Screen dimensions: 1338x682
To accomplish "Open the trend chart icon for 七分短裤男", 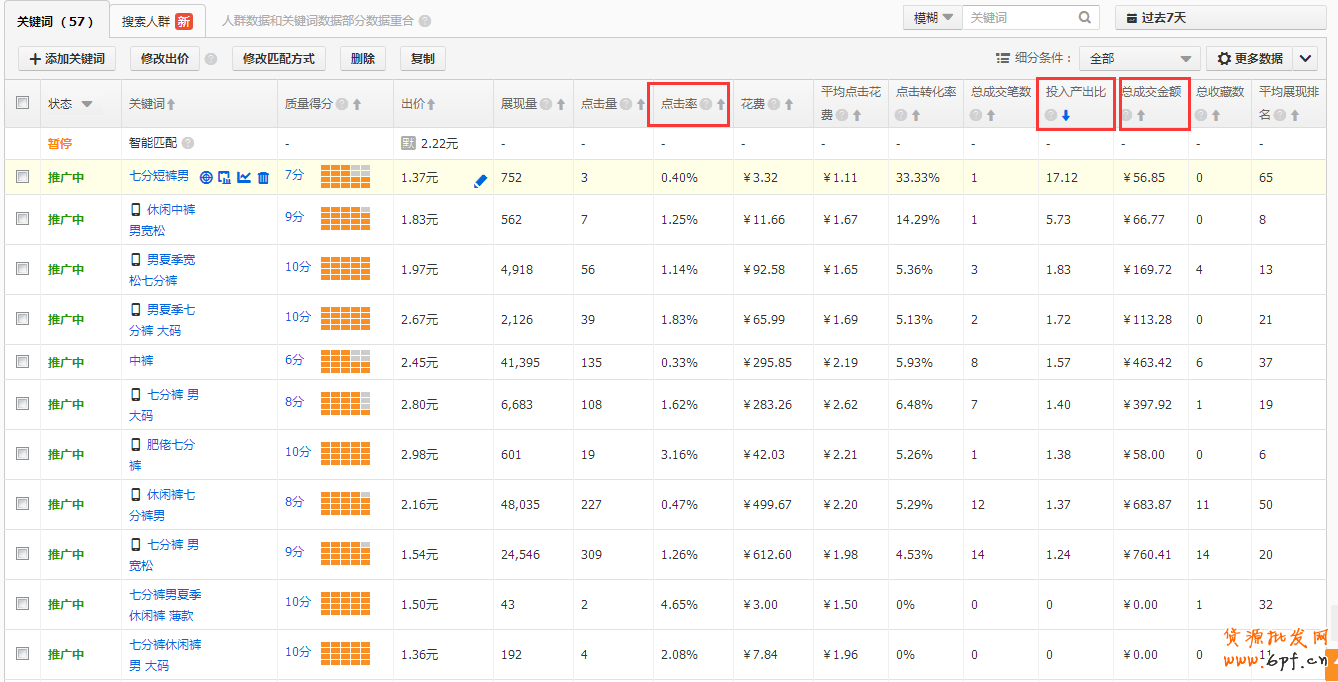I will 244,178.
